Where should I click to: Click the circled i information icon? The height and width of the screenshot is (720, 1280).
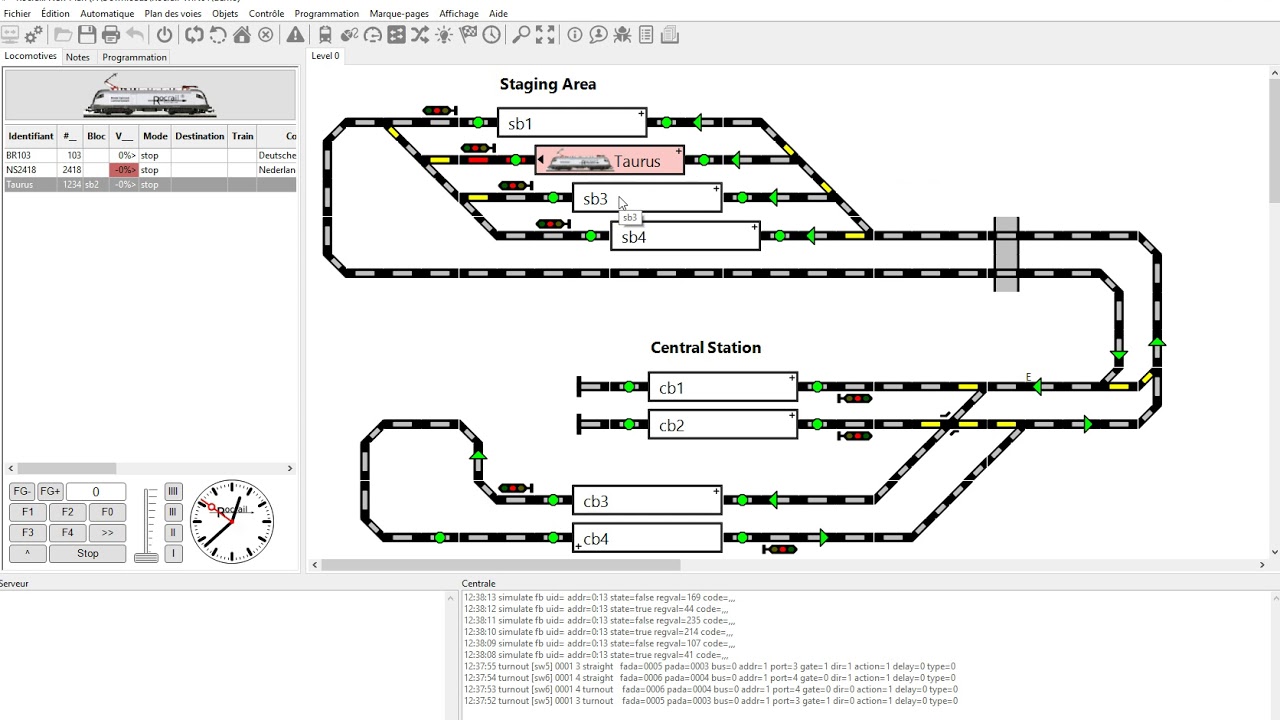(575, 35)
